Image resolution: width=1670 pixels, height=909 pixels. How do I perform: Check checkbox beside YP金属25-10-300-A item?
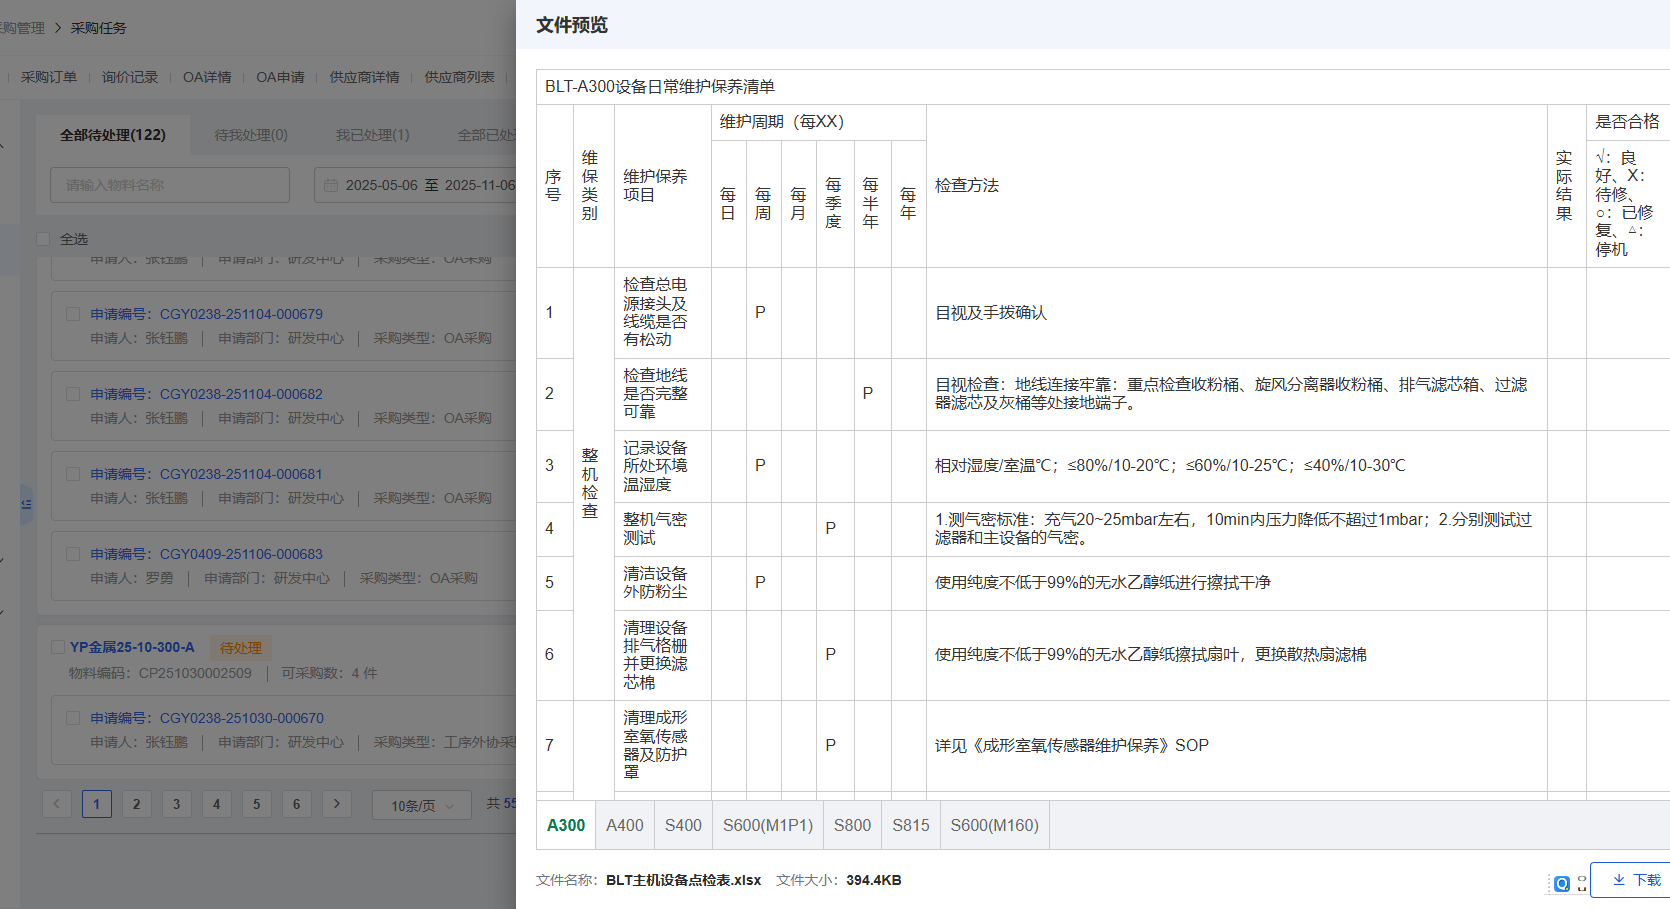tap(58, 647)
